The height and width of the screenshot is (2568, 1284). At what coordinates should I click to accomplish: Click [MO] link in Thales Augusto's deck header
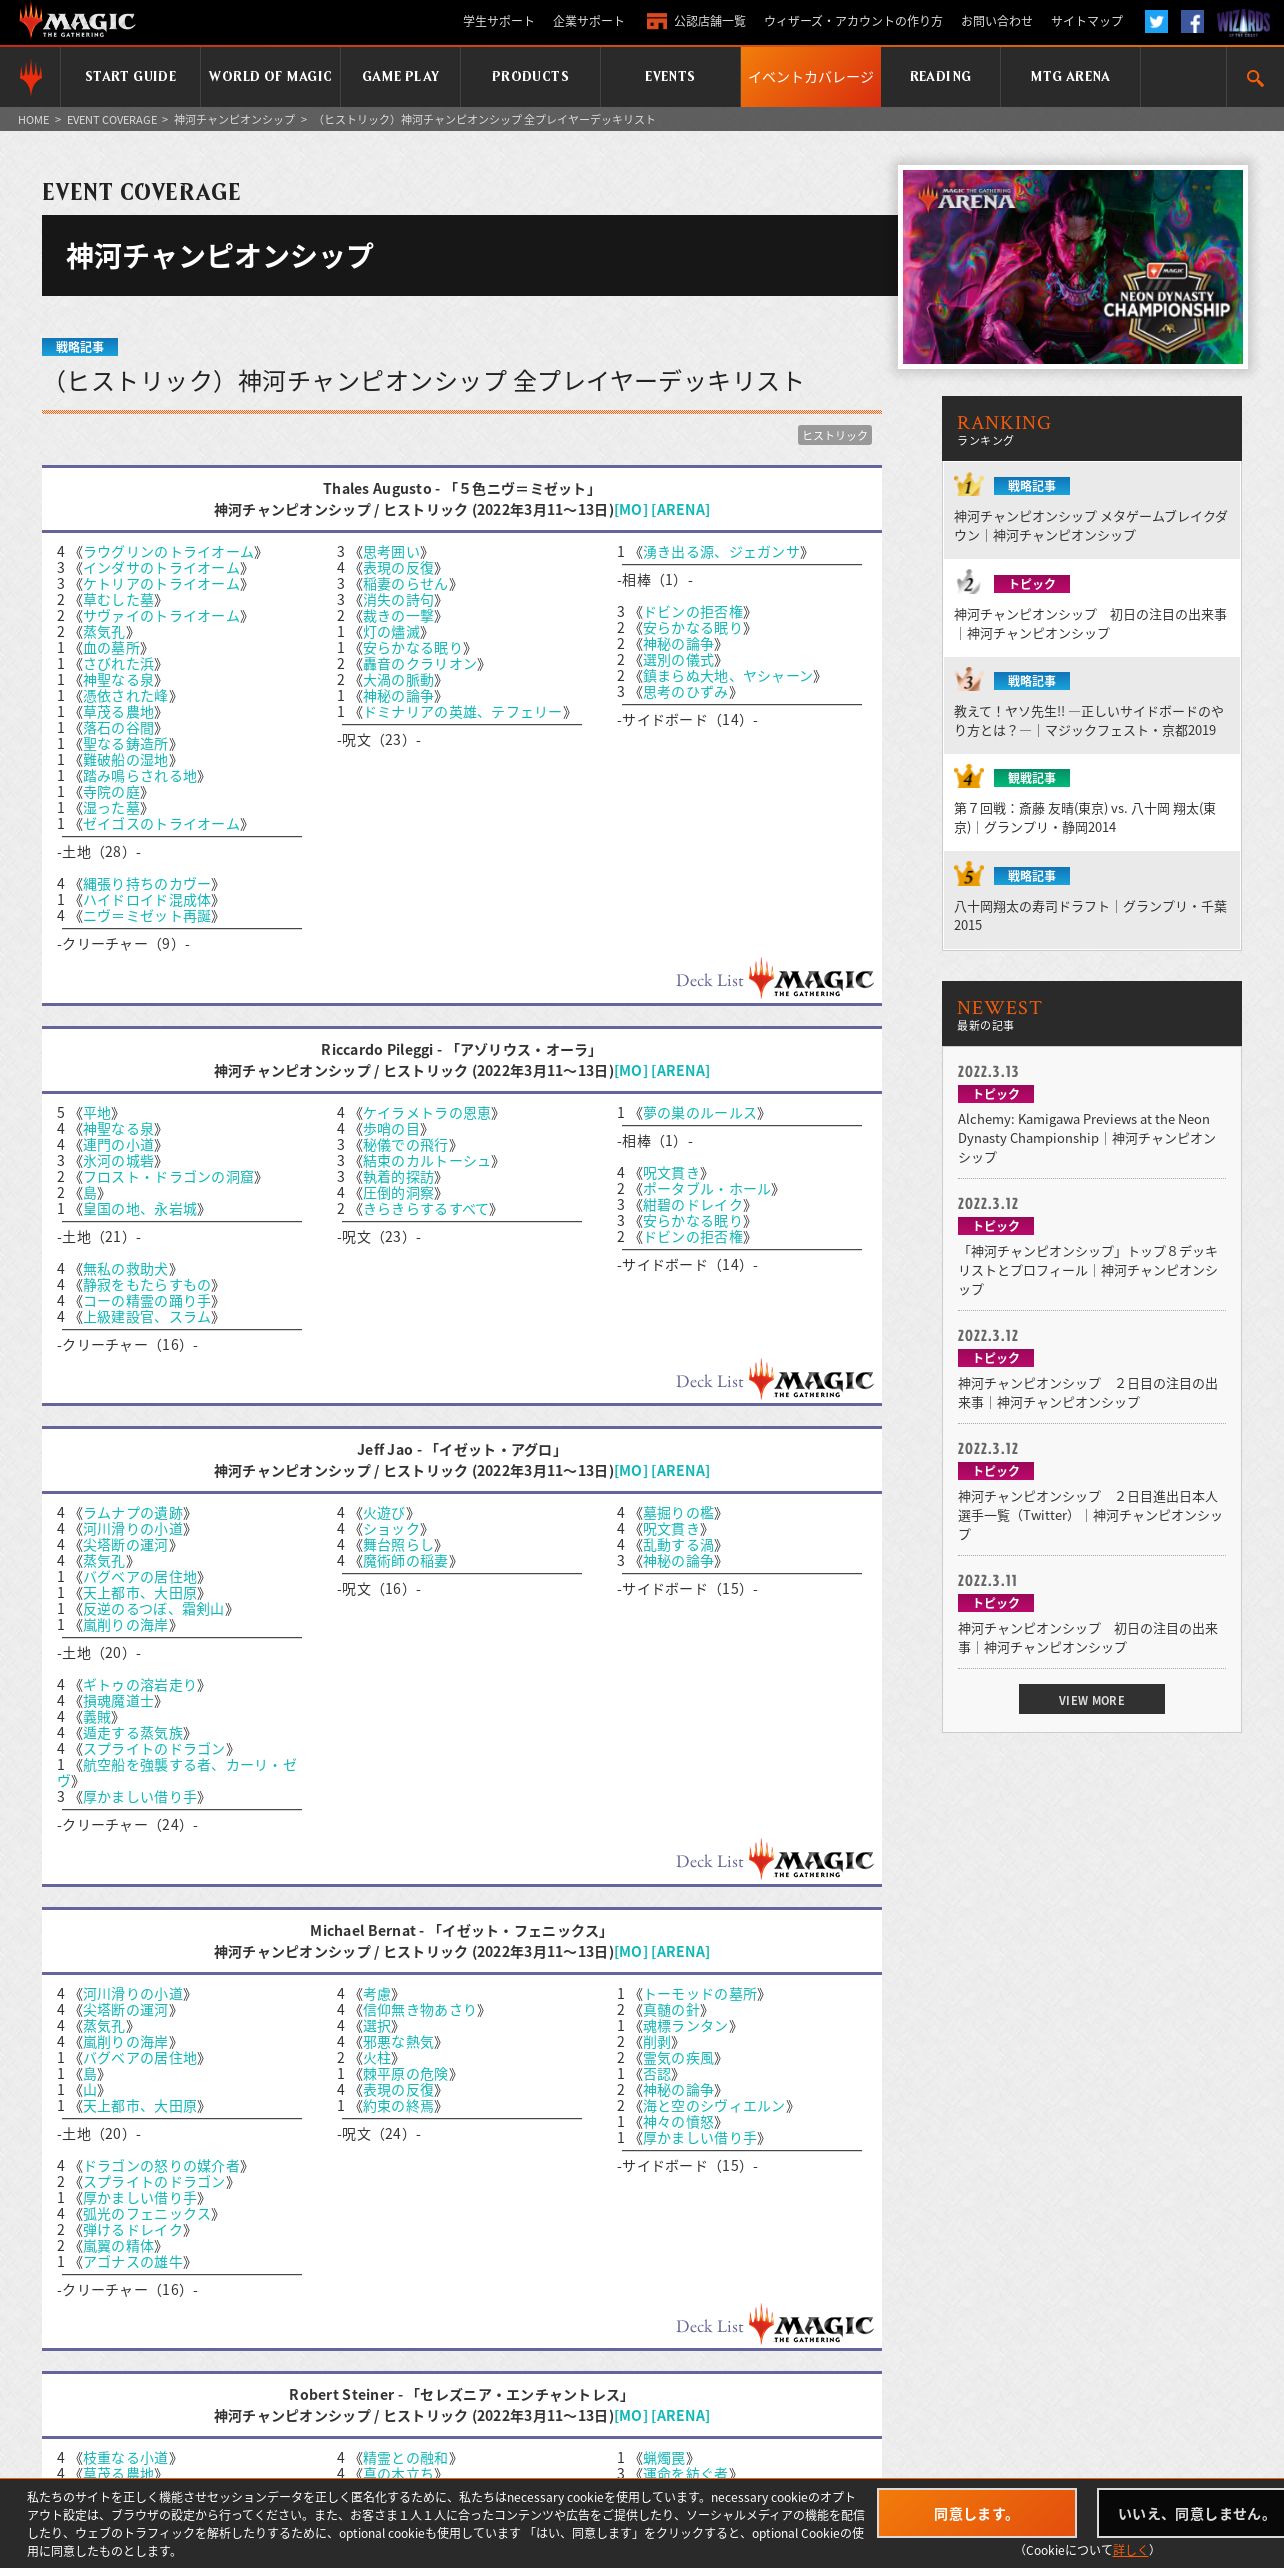point(631,510)
